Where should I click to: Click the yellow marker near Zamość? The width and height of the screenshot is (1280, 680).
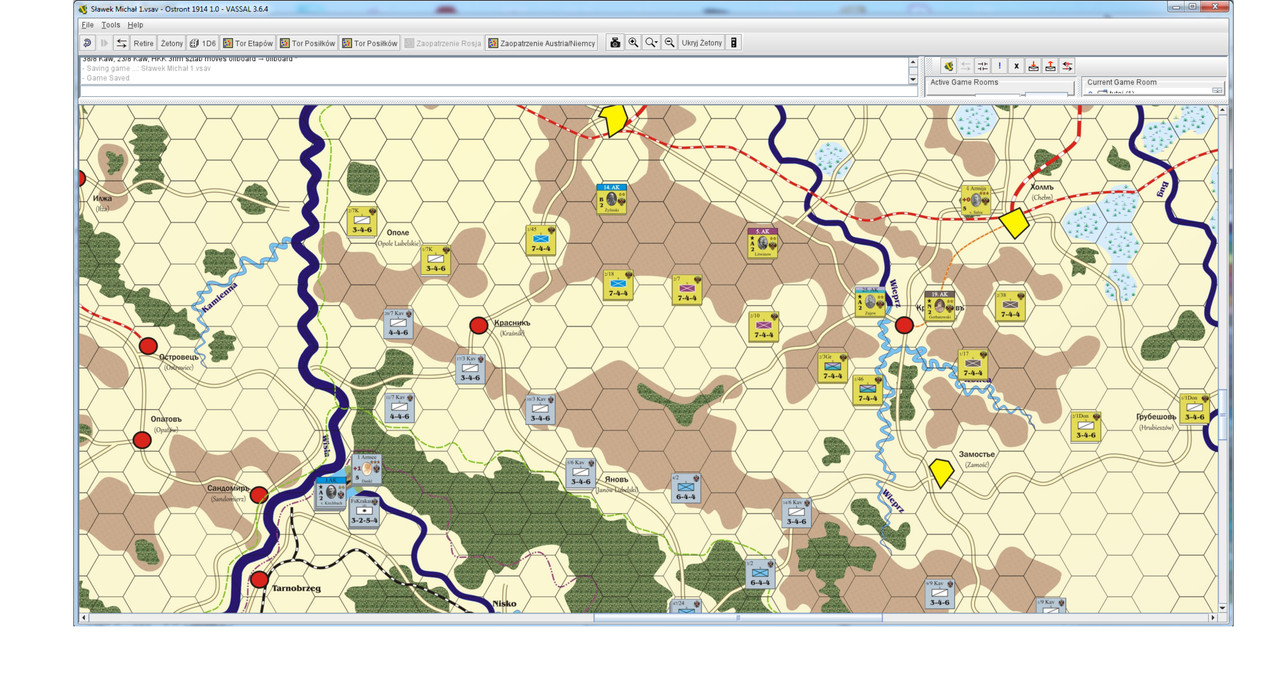940,473
